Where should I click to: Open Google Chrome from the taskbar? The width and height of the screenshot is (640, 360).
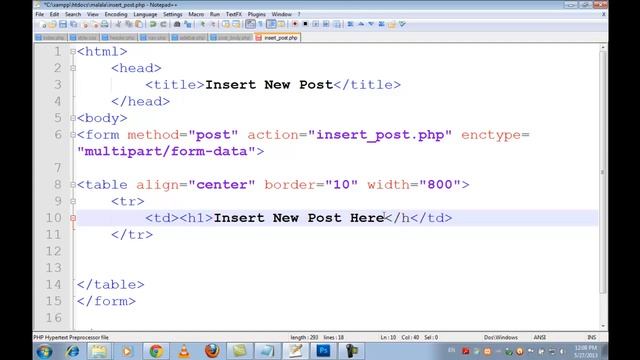point(156,351)
